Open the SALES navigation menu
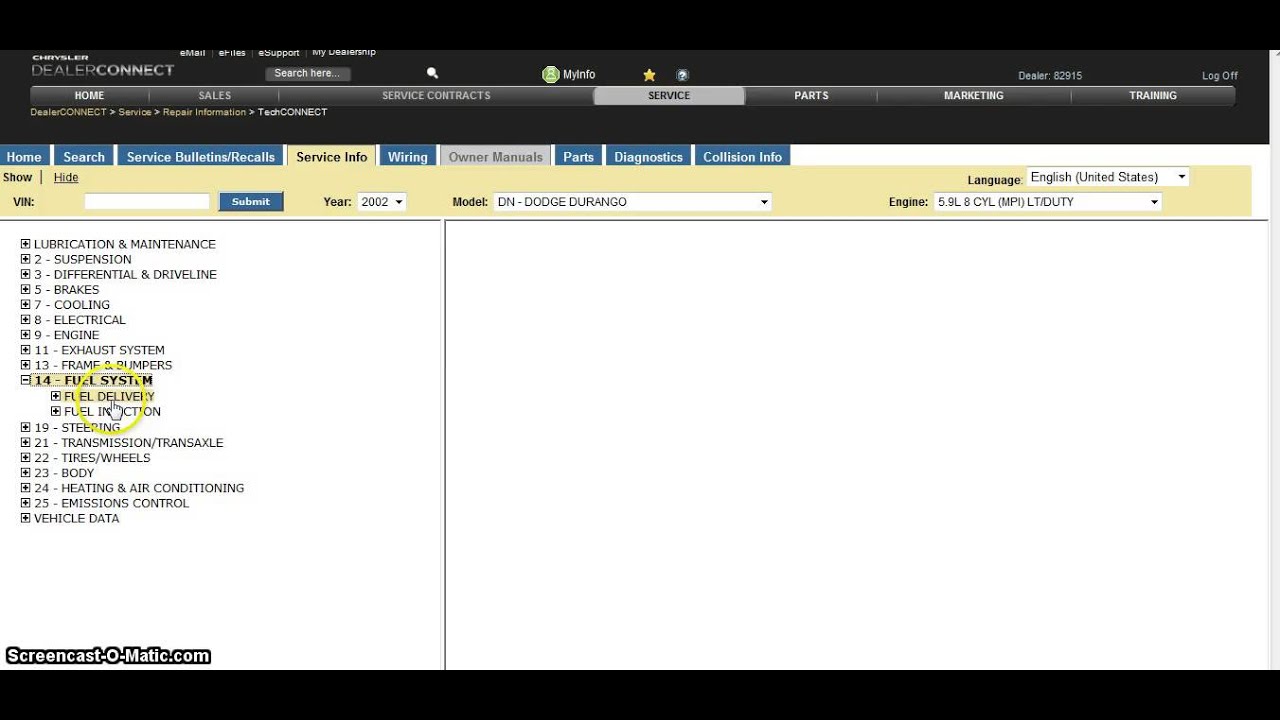Image resolution: width=1280 pixels, height=720 pixels. [x=214, y=96]
